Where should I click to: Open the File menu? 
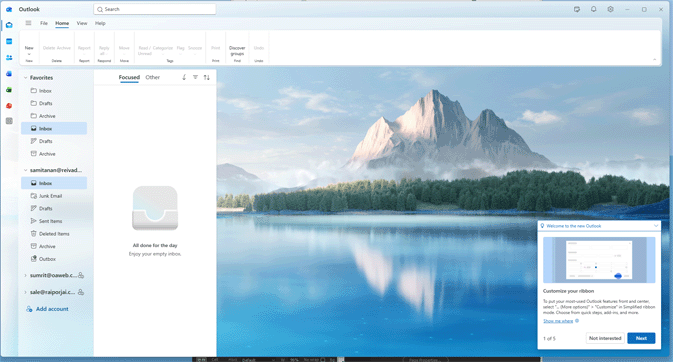pos(44,23)
